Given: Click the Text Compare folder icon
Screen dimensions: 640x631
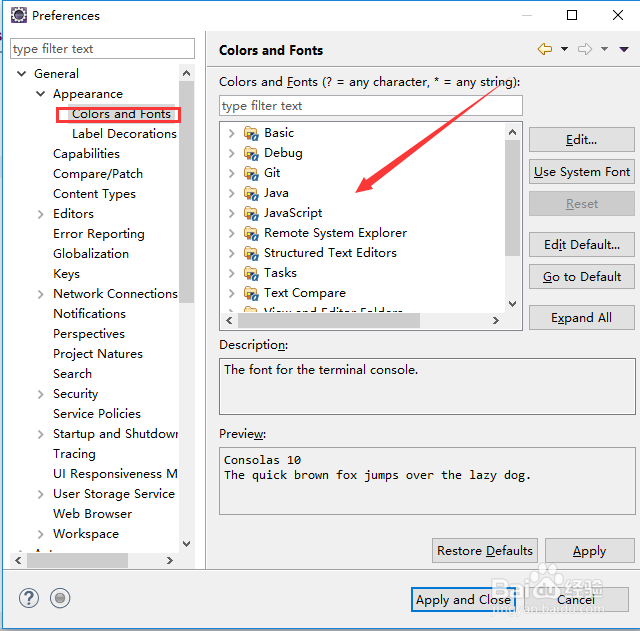Looking at the screenshot, I should pyautogui.click(x=251, y=293).
